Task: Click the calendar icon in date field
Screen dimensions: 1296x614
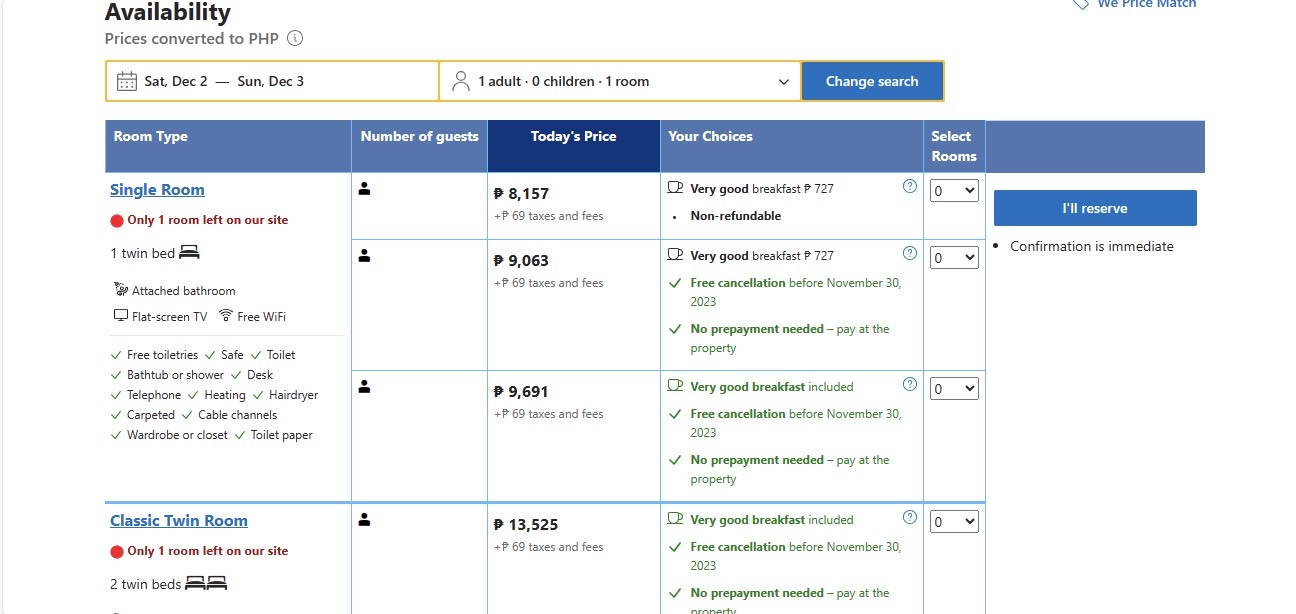Action: [x=127, y=81]
